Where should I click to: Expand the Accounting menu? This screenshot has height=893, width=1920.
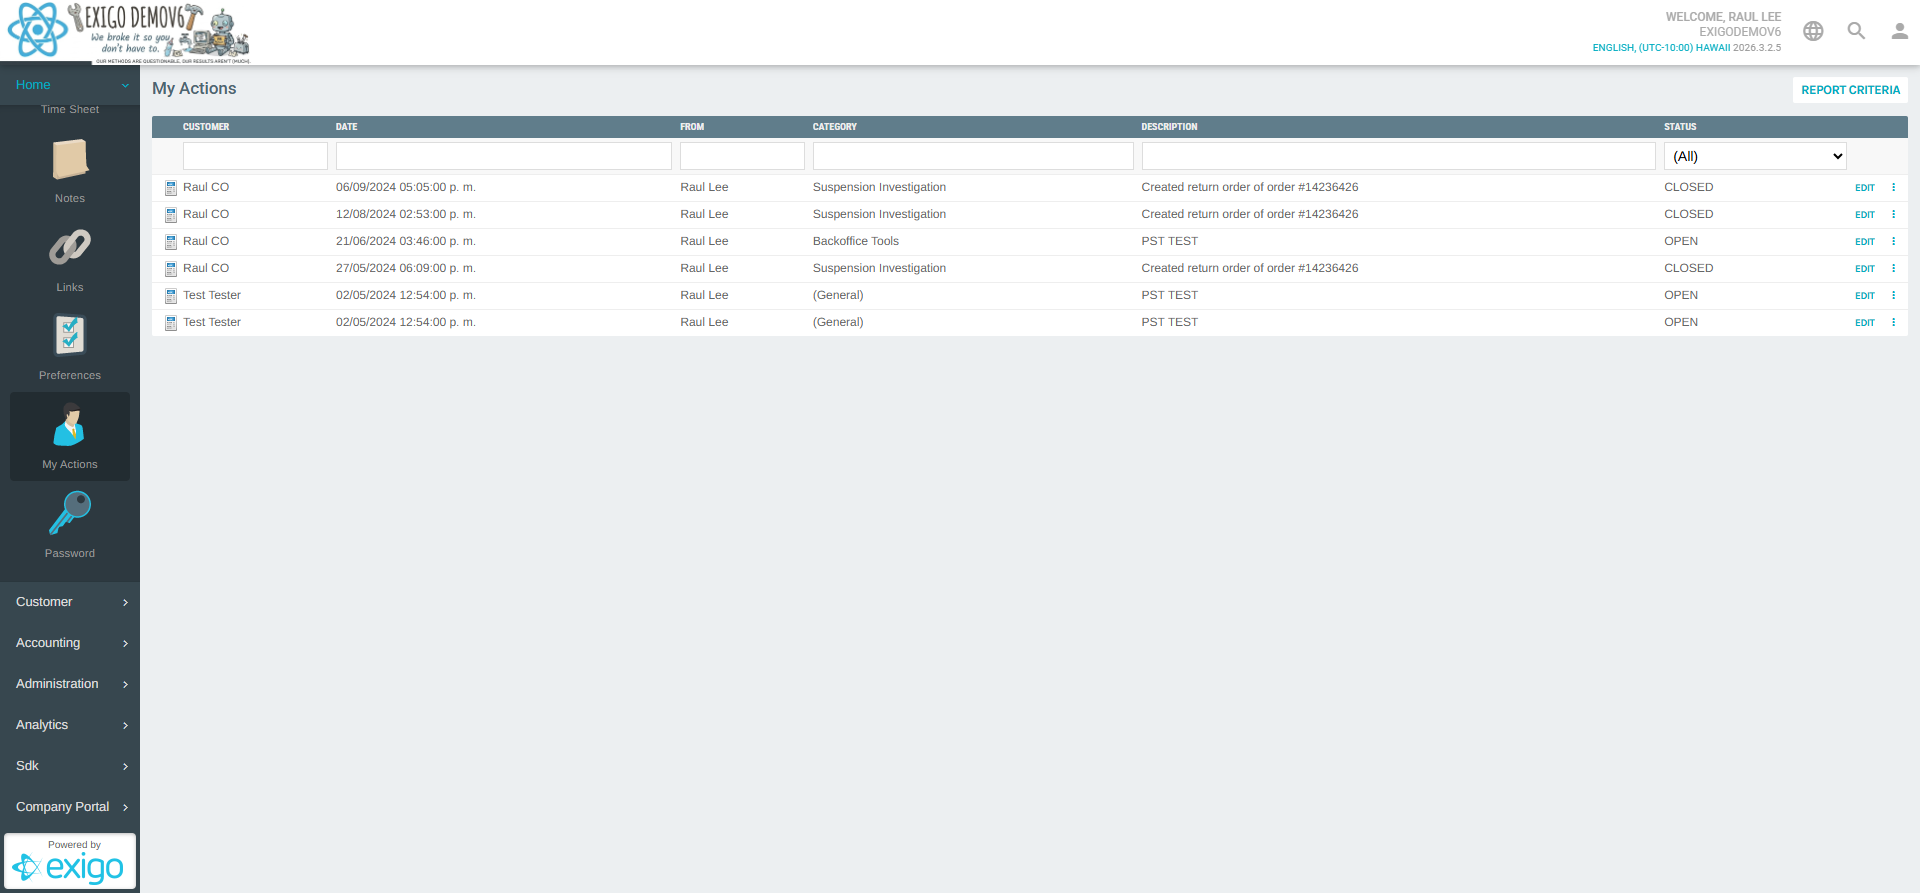(70, 643)
